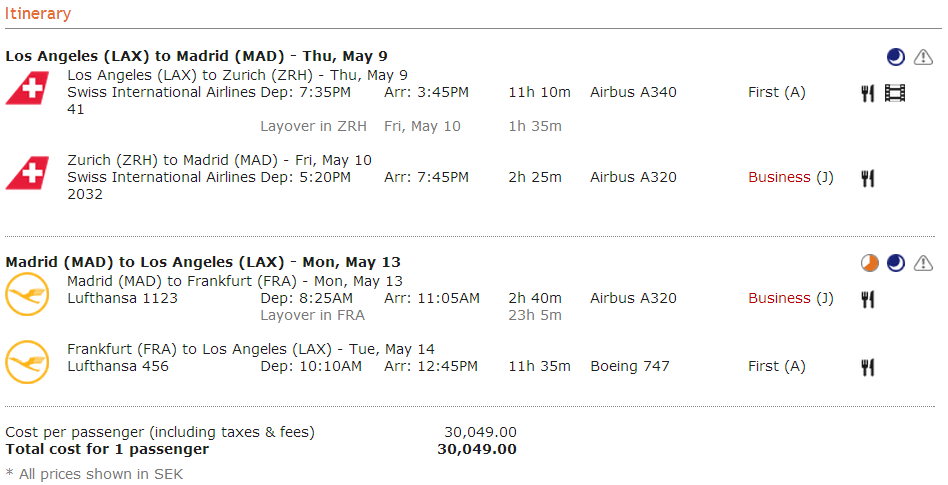The height and width of the screenshot is (485, 948).
Task: Click the Los Angeles to Madrid trip header
Action: point(196,56)
